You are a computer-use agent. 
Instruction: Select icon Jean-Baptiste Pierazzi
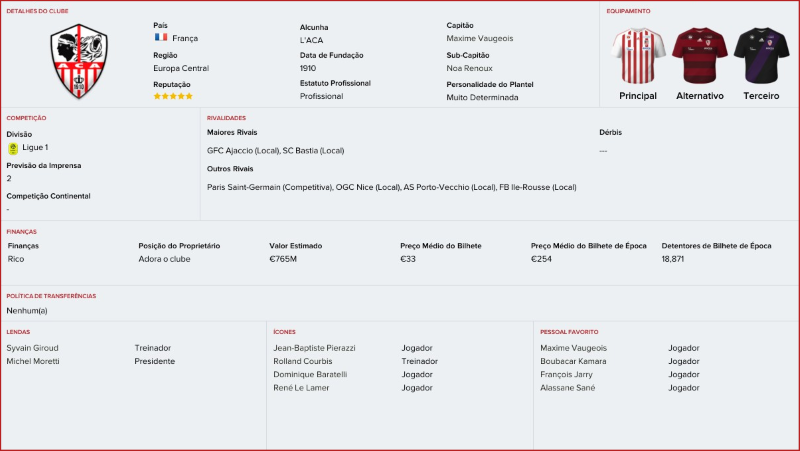pyautogui.click(x=314, y=348)
